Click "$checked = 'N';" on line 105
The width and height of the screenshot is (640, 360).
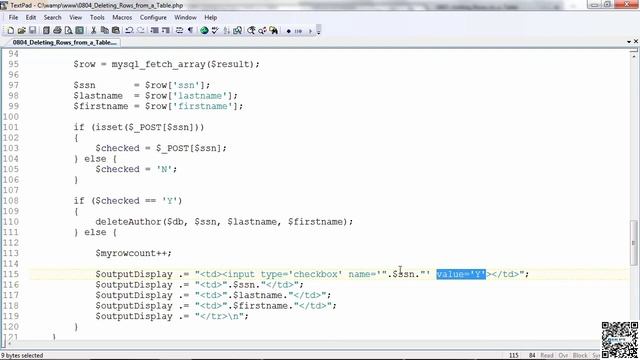pyautogui.click(x=136, y=169)
